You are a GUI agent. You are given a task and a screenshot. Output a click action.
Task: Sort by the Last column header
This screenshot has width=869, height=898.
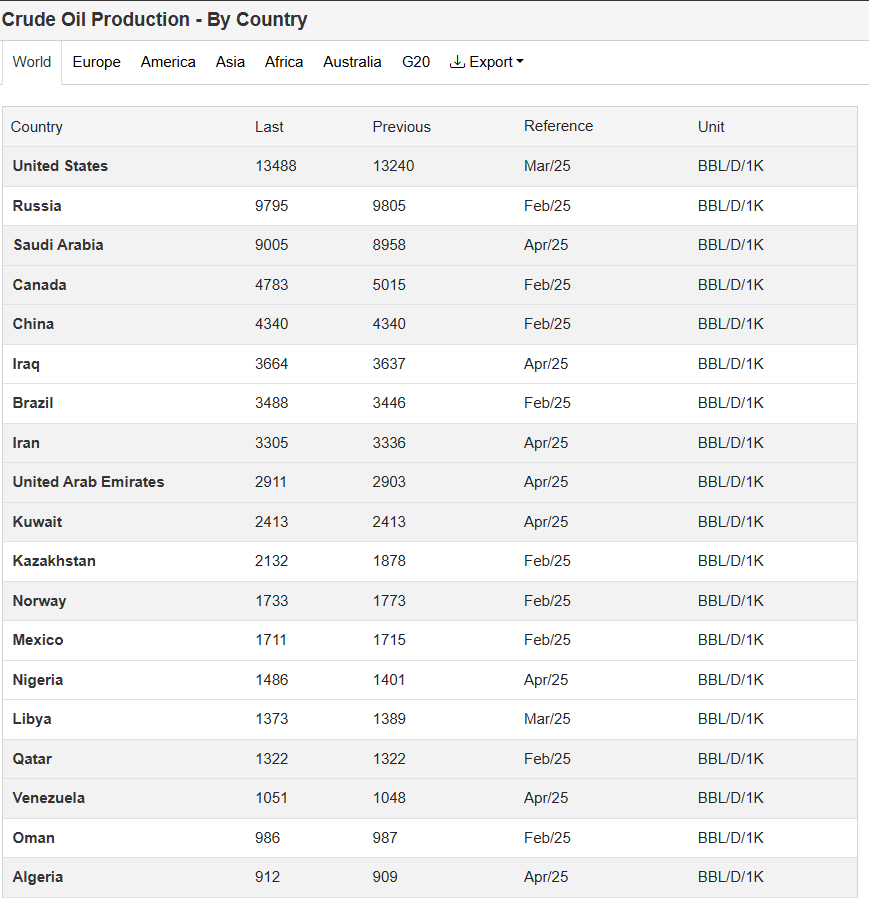point(269,127)
